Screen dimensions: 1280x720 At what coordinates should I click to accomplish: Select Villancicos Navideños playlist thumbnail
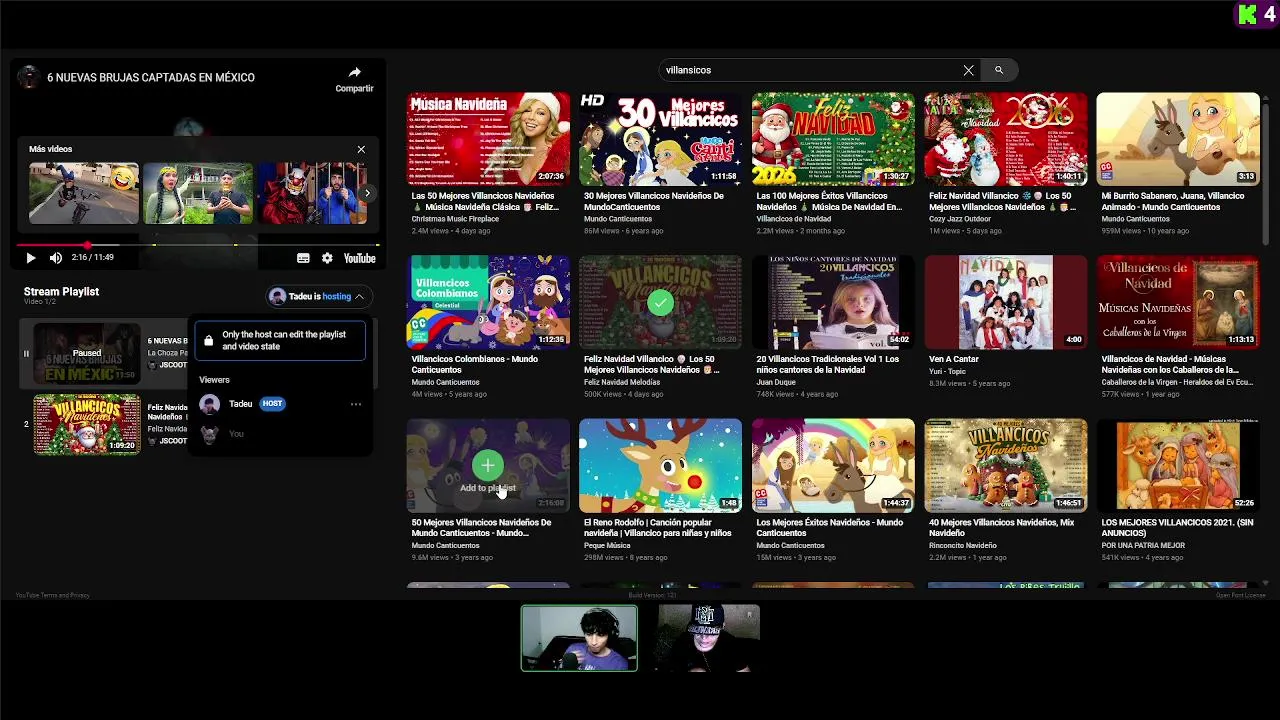(87, 424)
